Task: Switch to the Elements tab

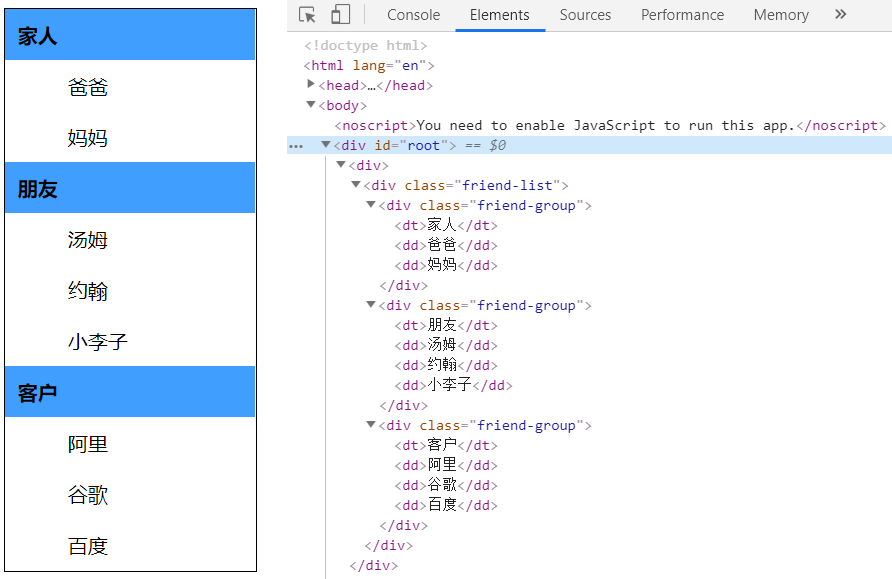Action: (499, 15)
